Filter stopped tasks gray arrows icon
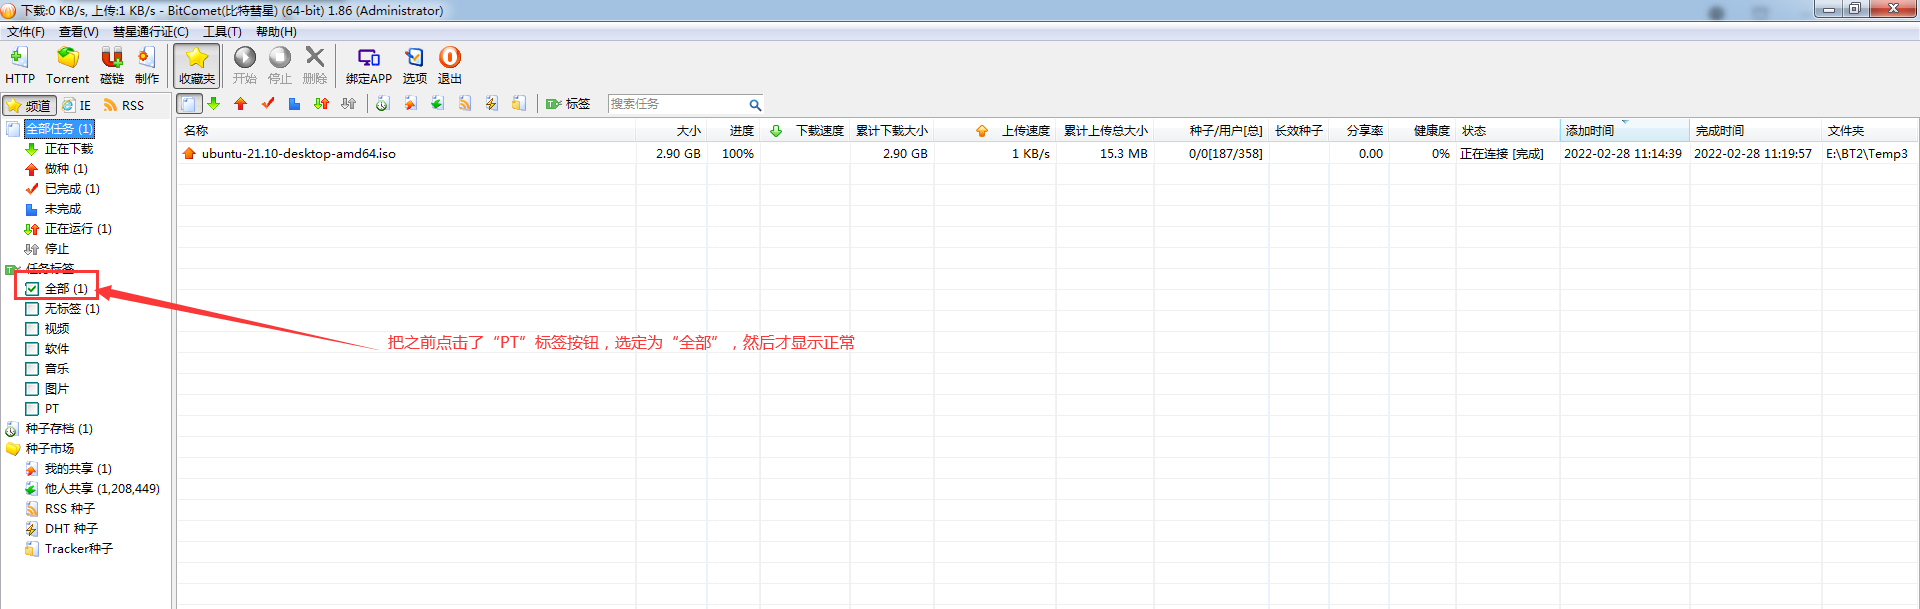Viewport: 1920px width, 609px height. (x=348, y=104)
